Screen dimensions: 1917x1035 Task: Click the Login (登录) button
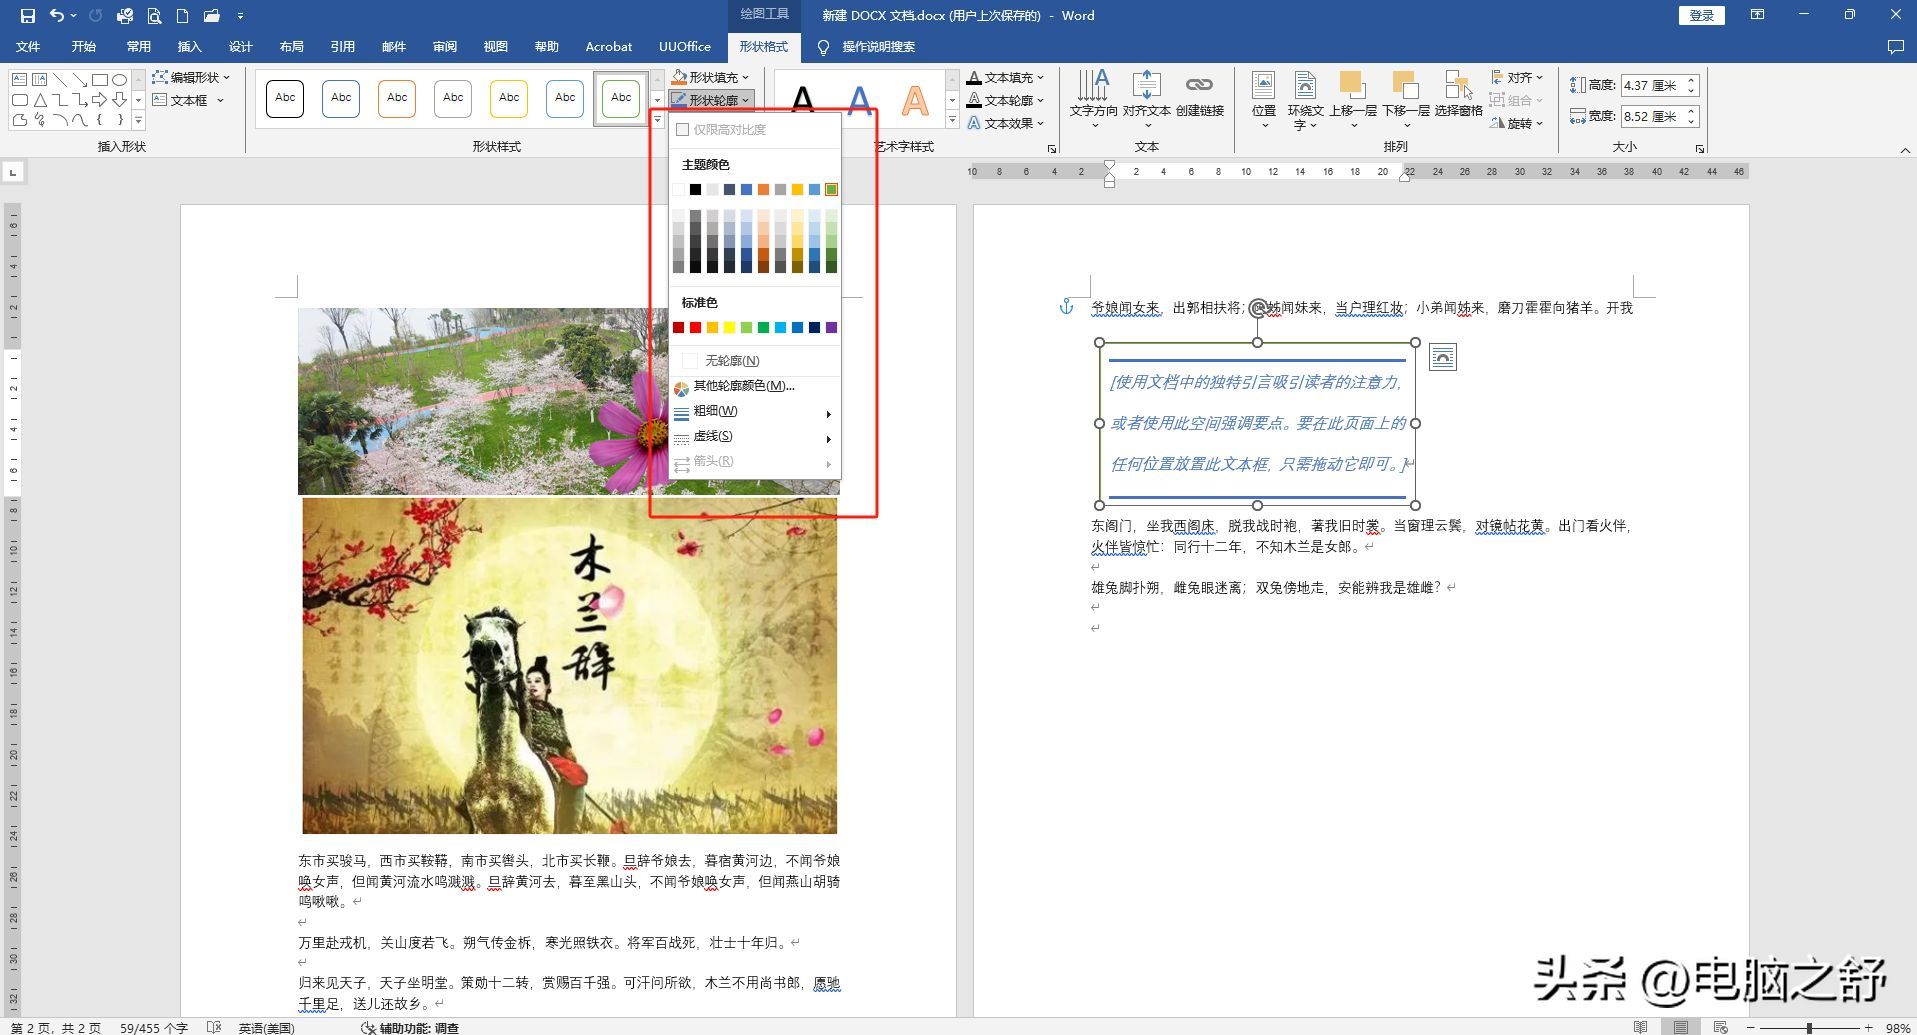[x=1701, y=15]
